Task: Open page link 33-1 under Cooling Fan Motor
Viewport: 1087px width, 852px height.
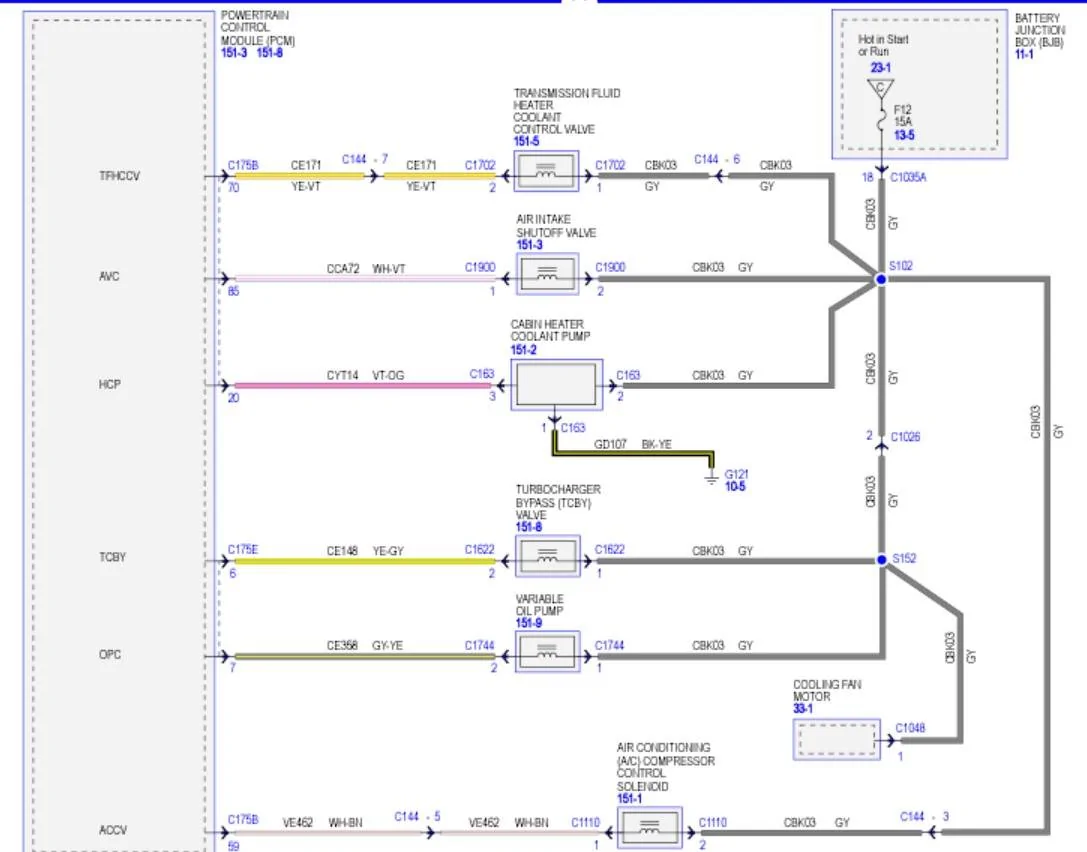Action: (x=803, y=708)
